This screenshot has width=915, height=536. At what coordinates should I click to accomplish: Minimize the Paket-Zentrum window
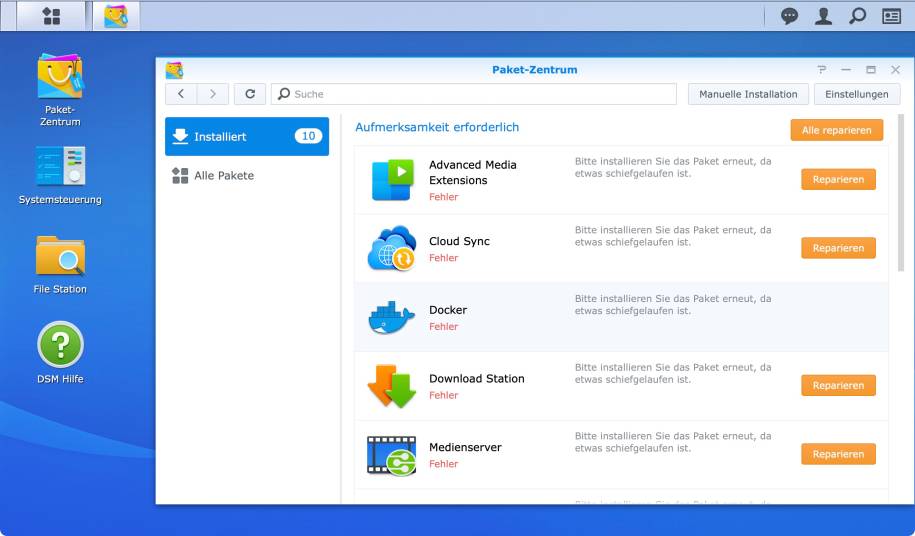click(x=846, y=69)
